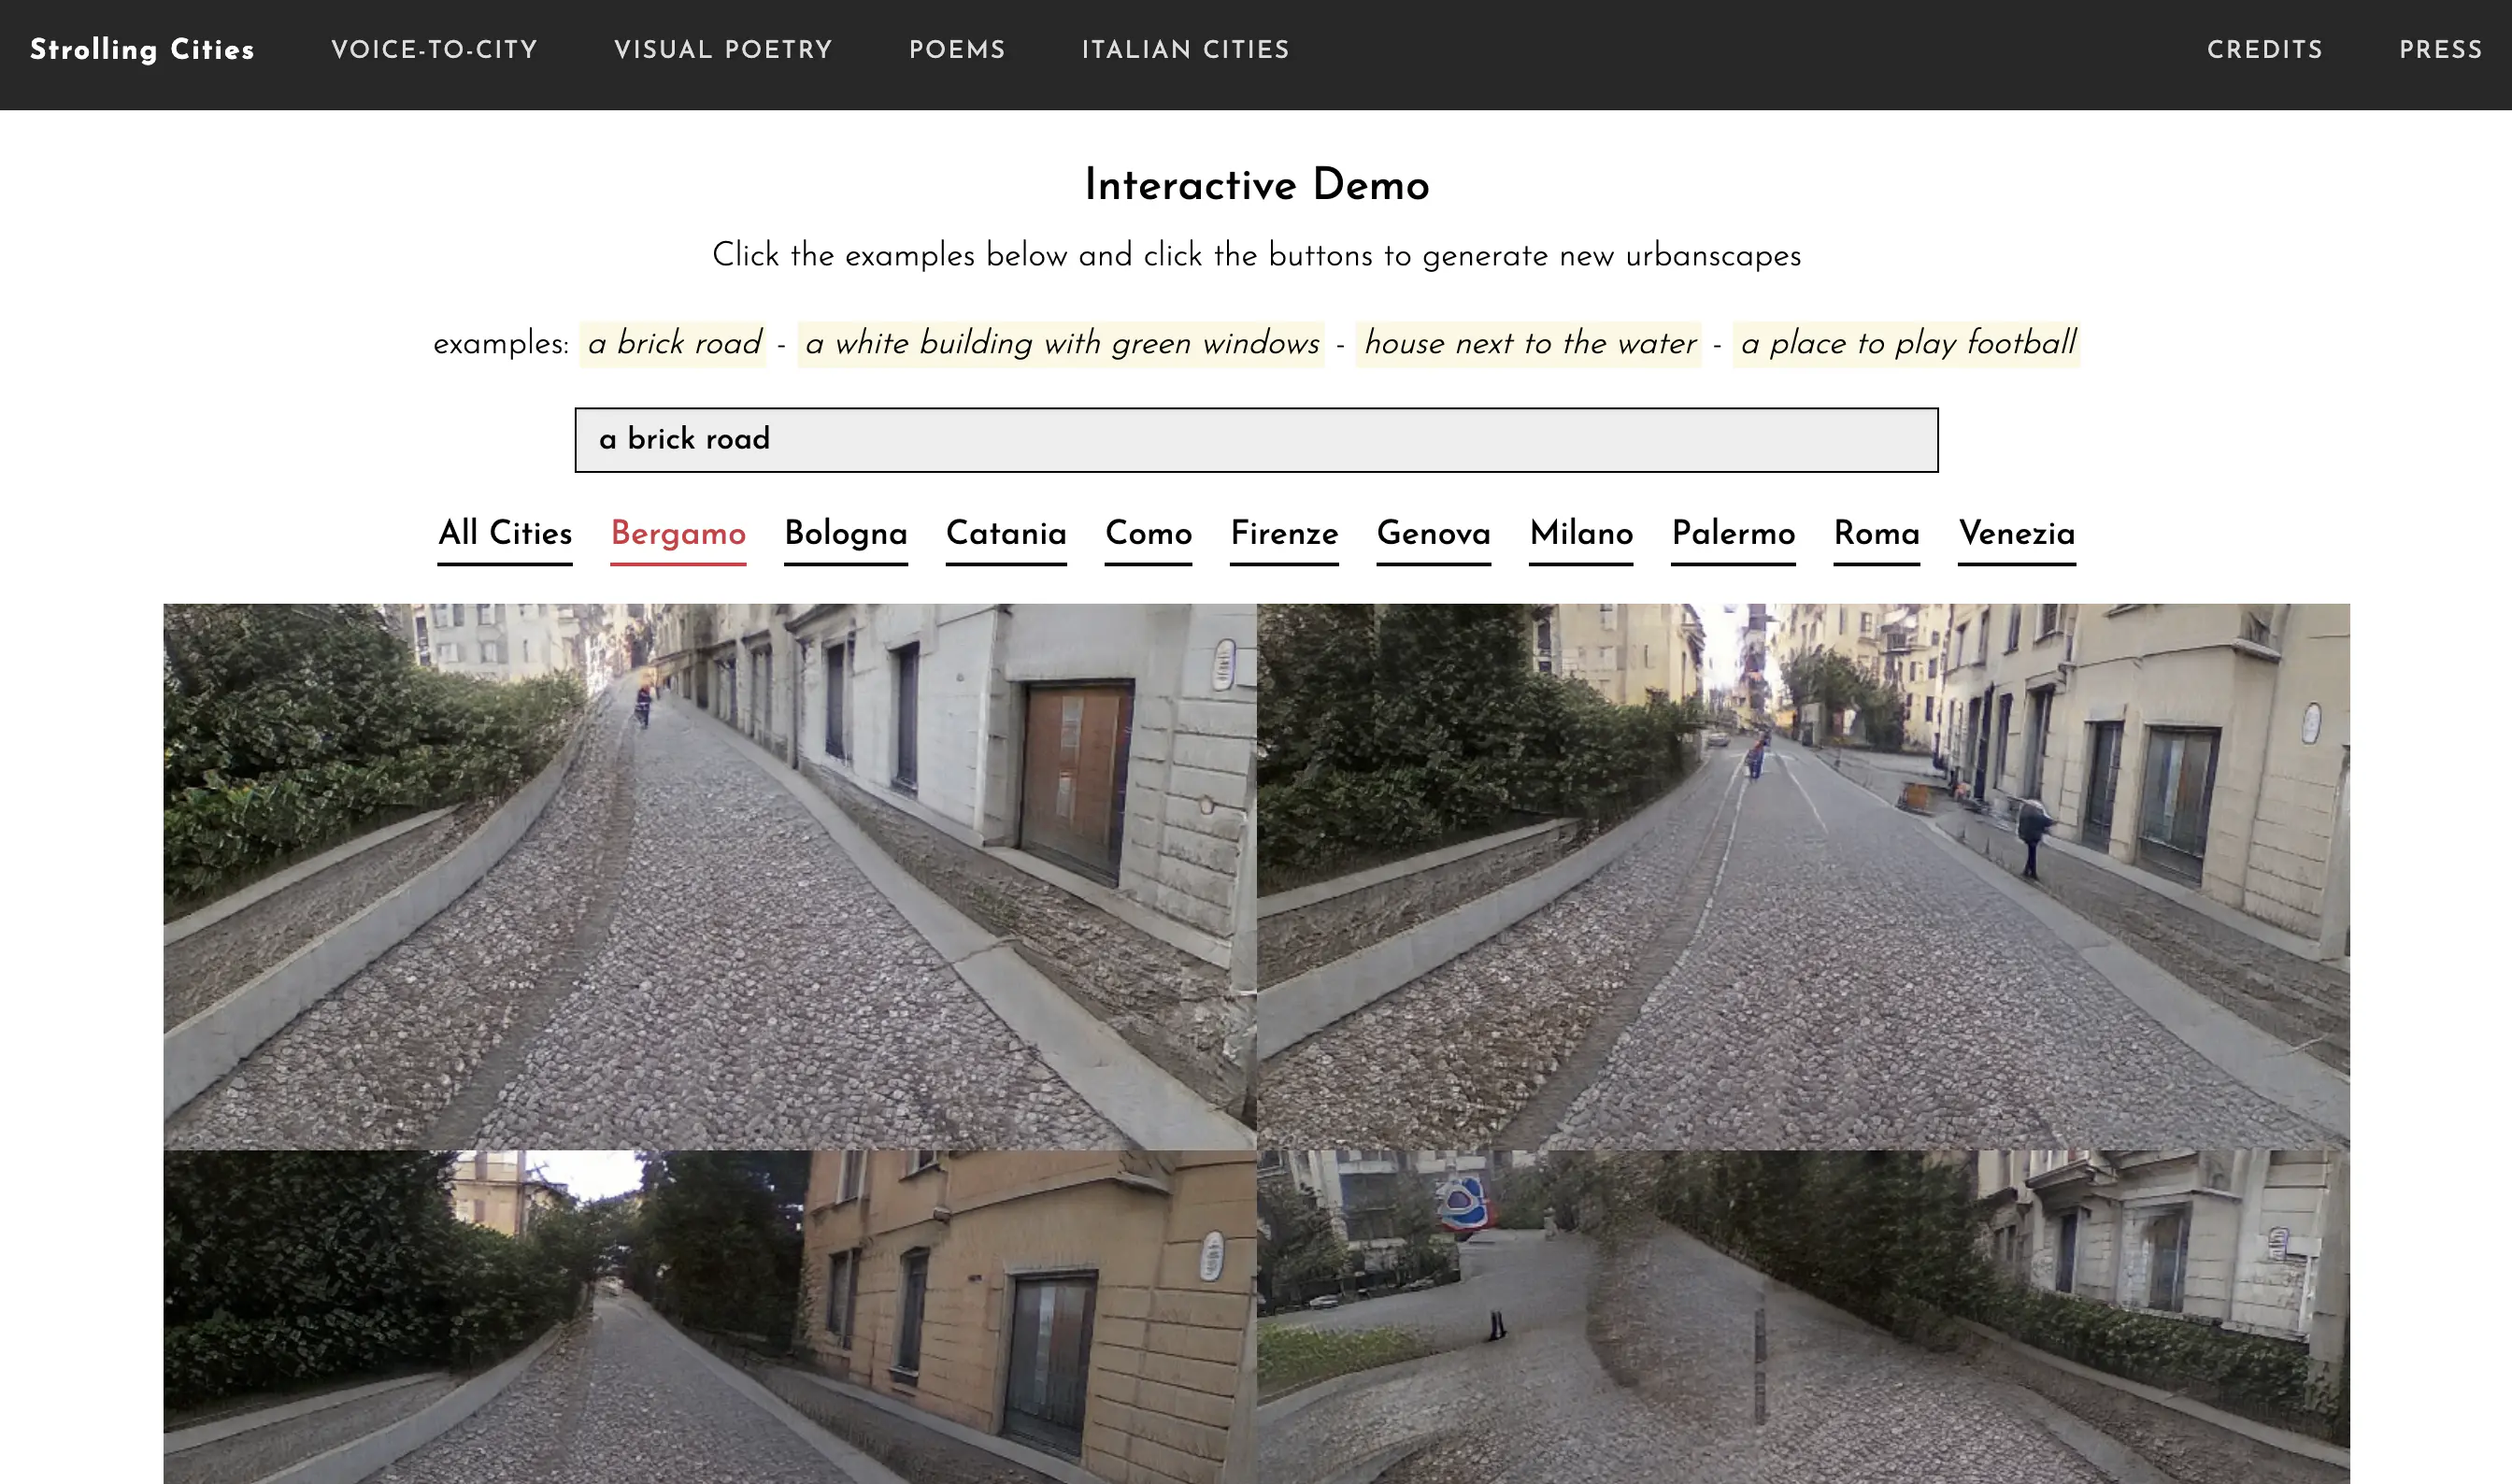Open the image with the brown wooden door
Screen dimensions: 2512x1484
[x=710, y=876]
